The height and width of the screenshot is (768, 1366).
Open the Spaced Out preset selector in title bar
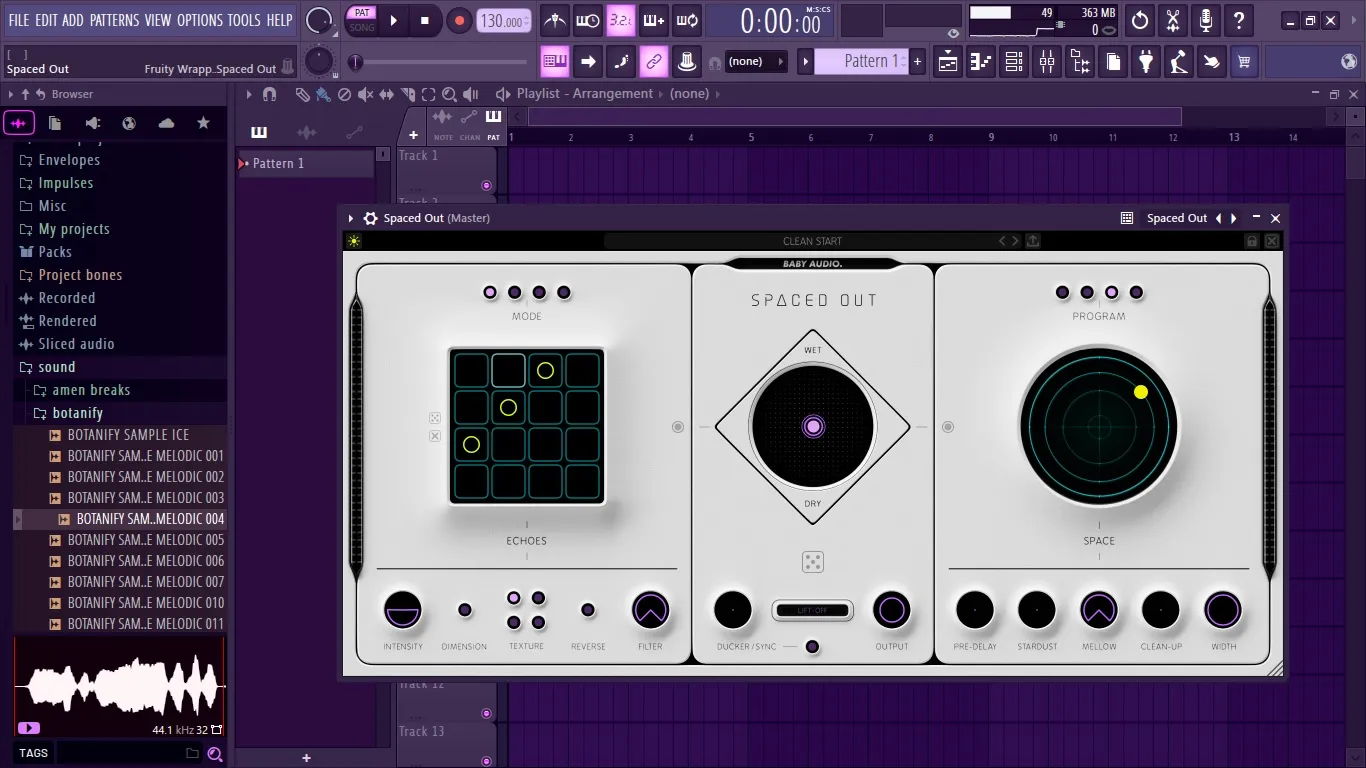pos(1177,218)
